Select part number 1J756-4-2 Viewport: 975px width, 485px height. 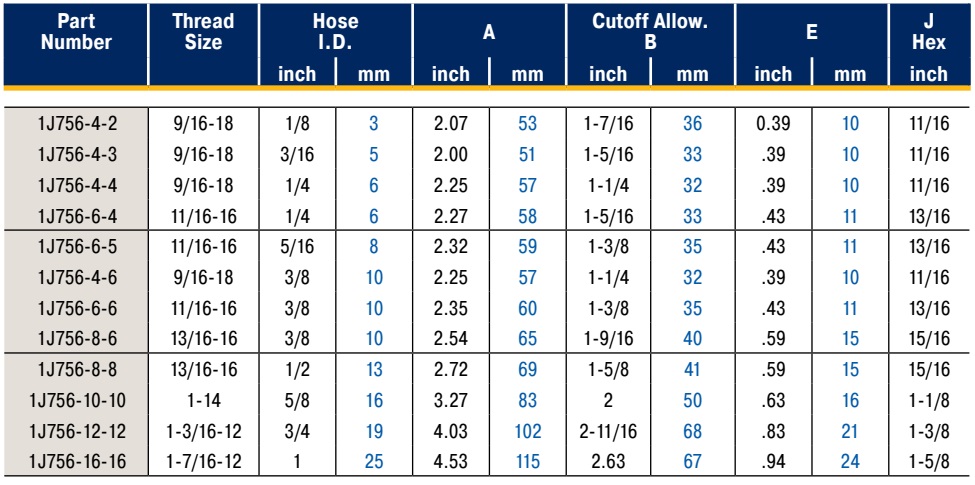77,124
